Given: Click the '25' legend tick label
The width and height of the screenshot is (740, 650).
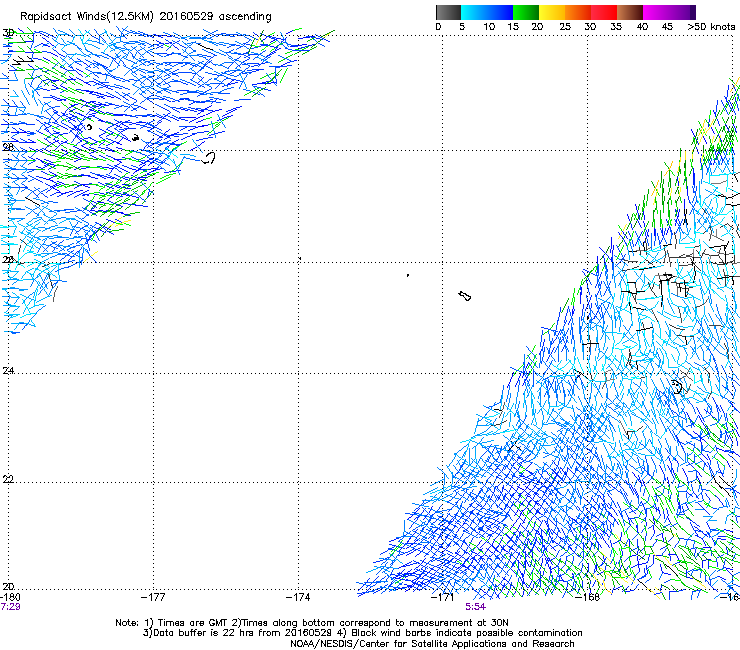Looking at the screenshot, I should tap(565, 27).
